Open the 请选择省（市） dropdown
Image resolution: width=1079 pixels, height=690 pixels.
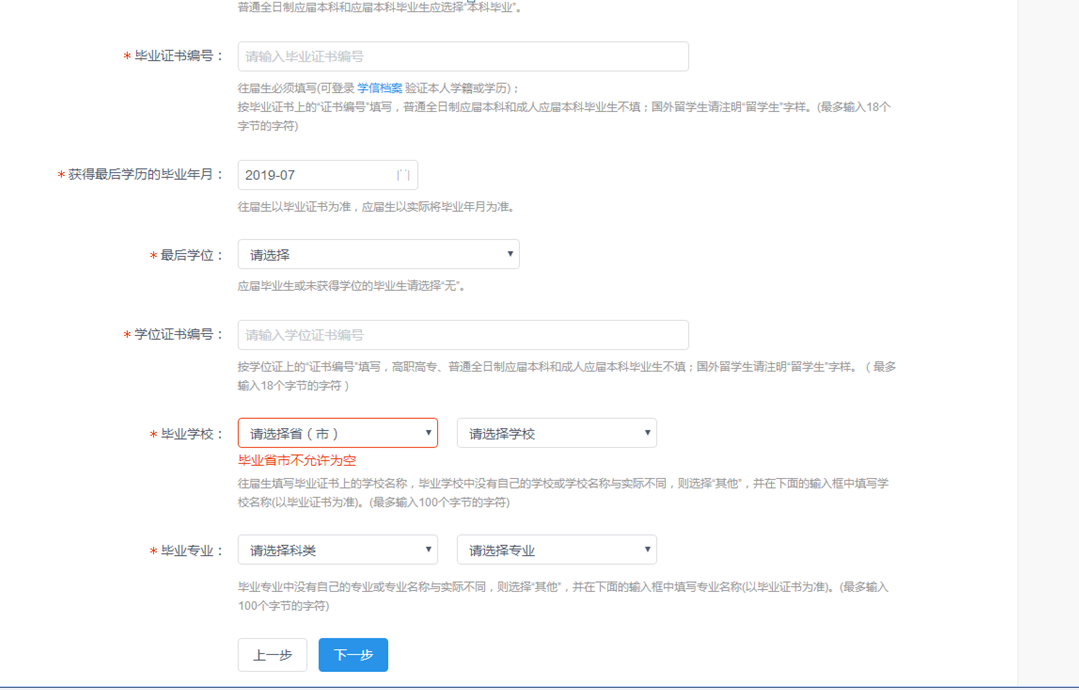tap(337, 433)
